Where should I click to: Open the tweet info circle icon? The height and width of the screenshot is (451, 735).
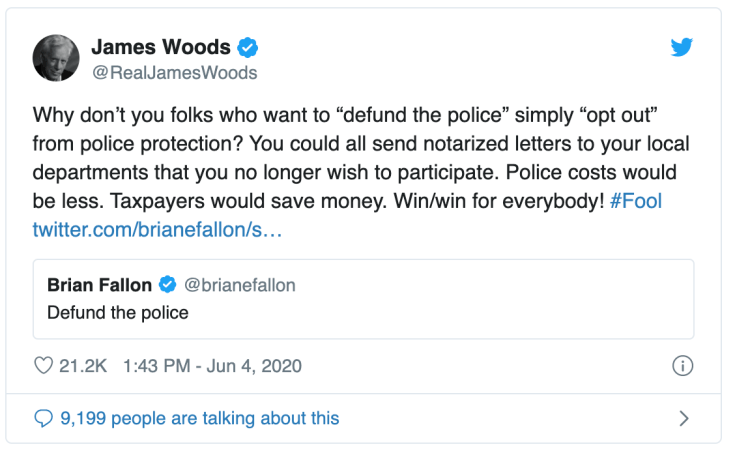(682, 366)
